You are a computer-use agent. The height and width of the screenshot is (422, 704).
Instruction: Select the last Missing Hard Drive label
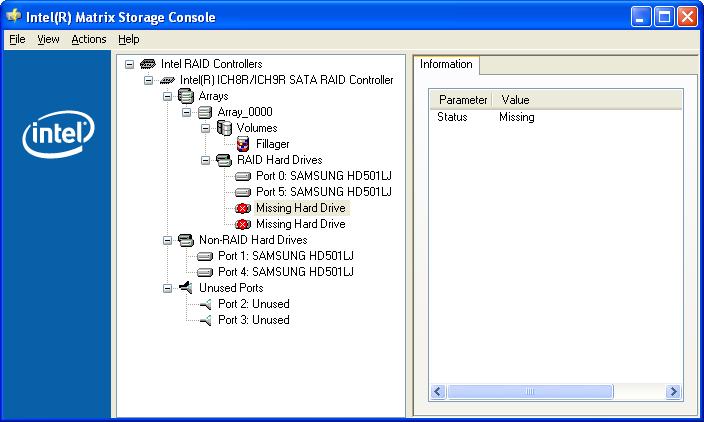coord(301,224)
